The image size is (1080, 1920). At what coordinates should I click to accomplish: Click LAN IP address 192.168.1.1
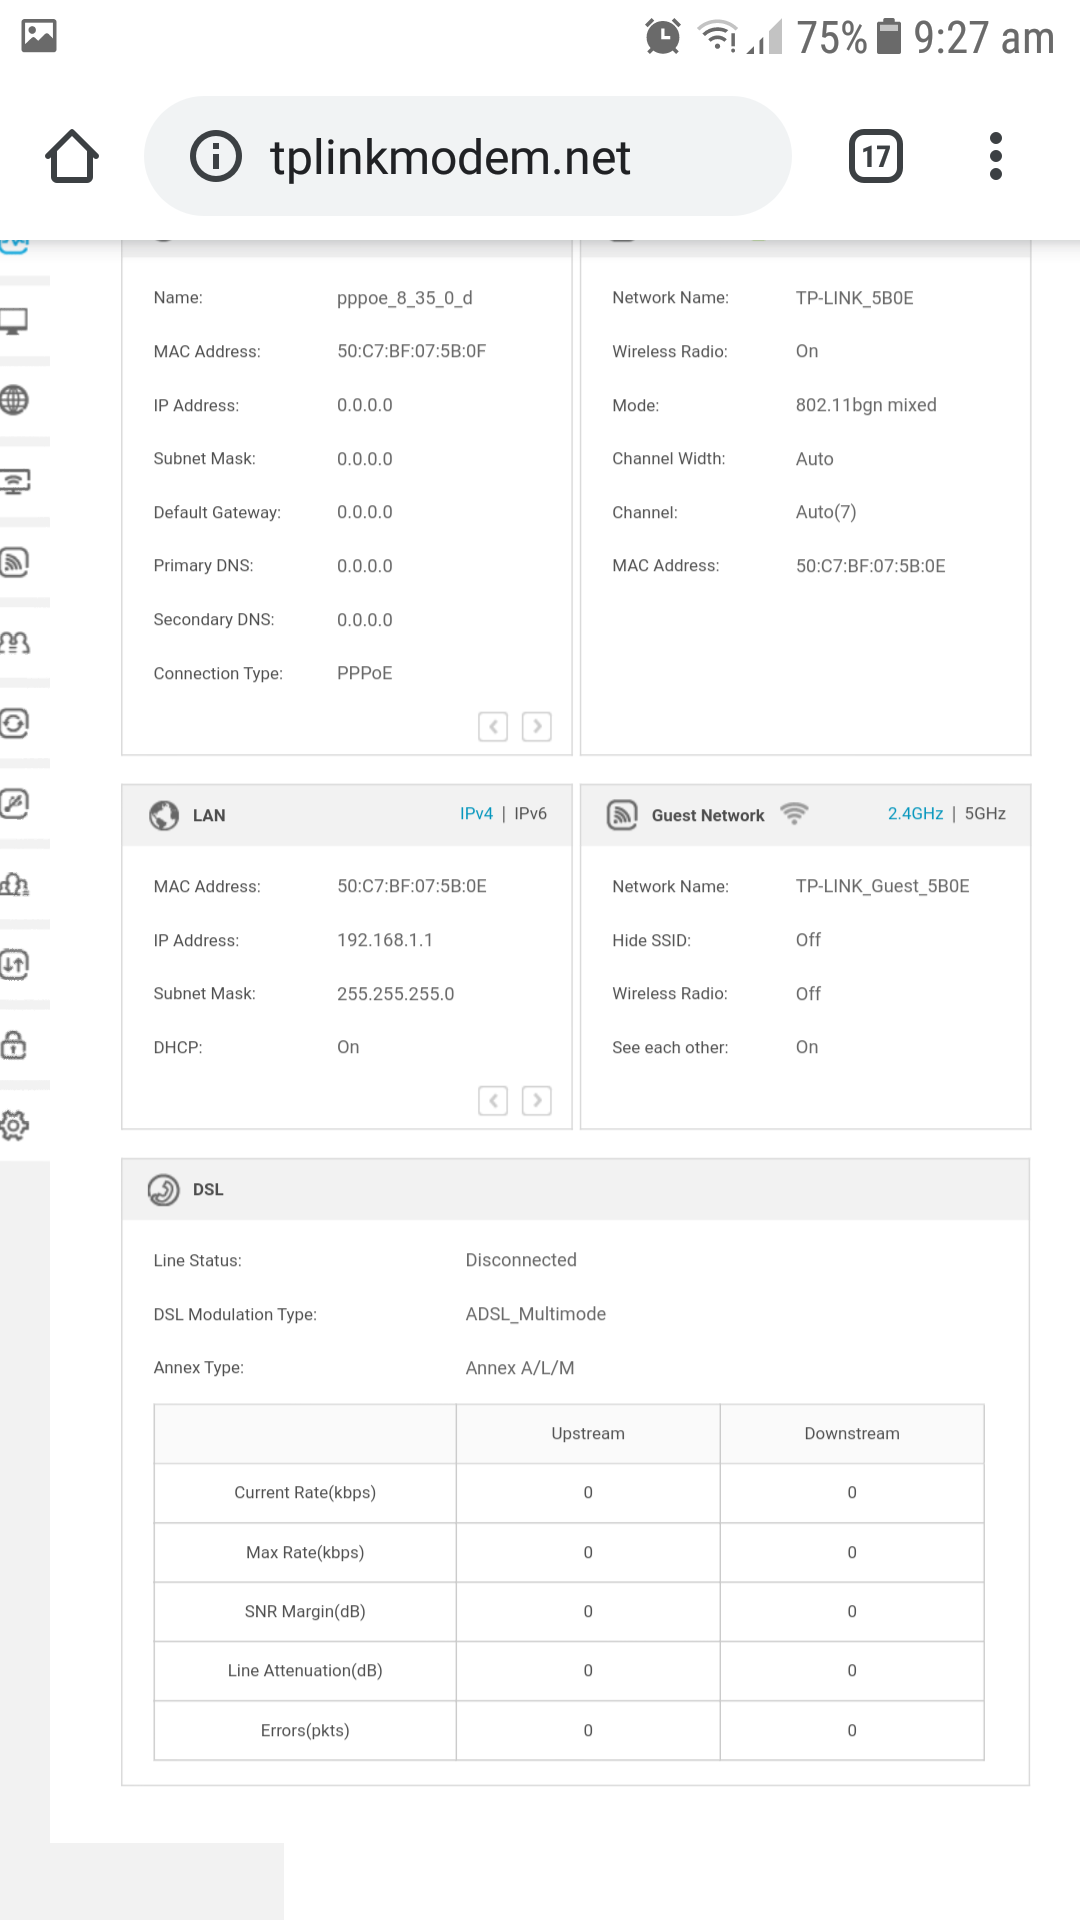385,940
